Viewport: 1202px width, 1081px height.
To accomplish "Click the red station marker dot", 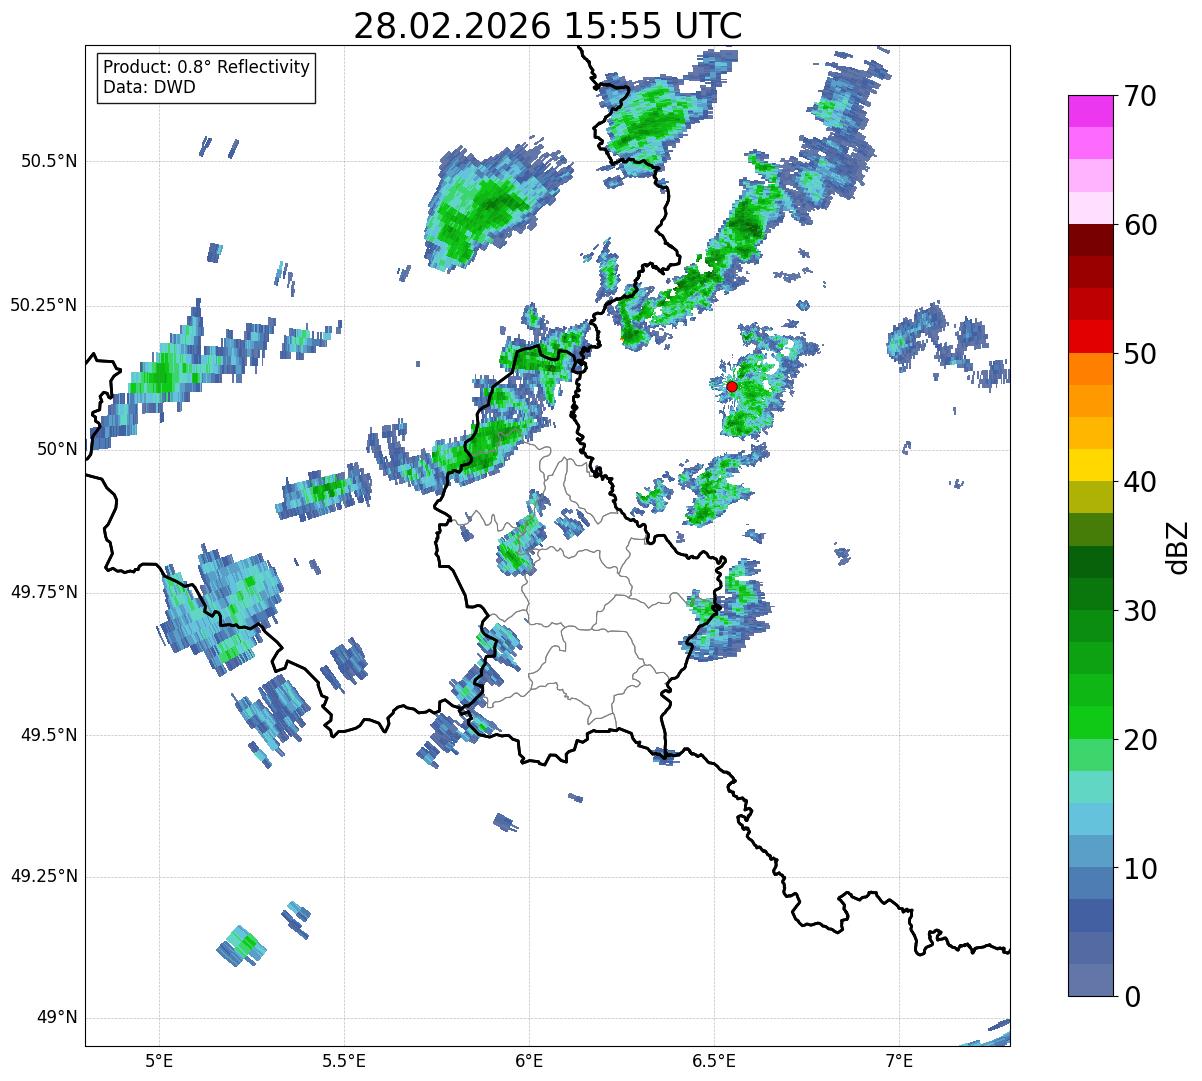I will tap(732, 386).
